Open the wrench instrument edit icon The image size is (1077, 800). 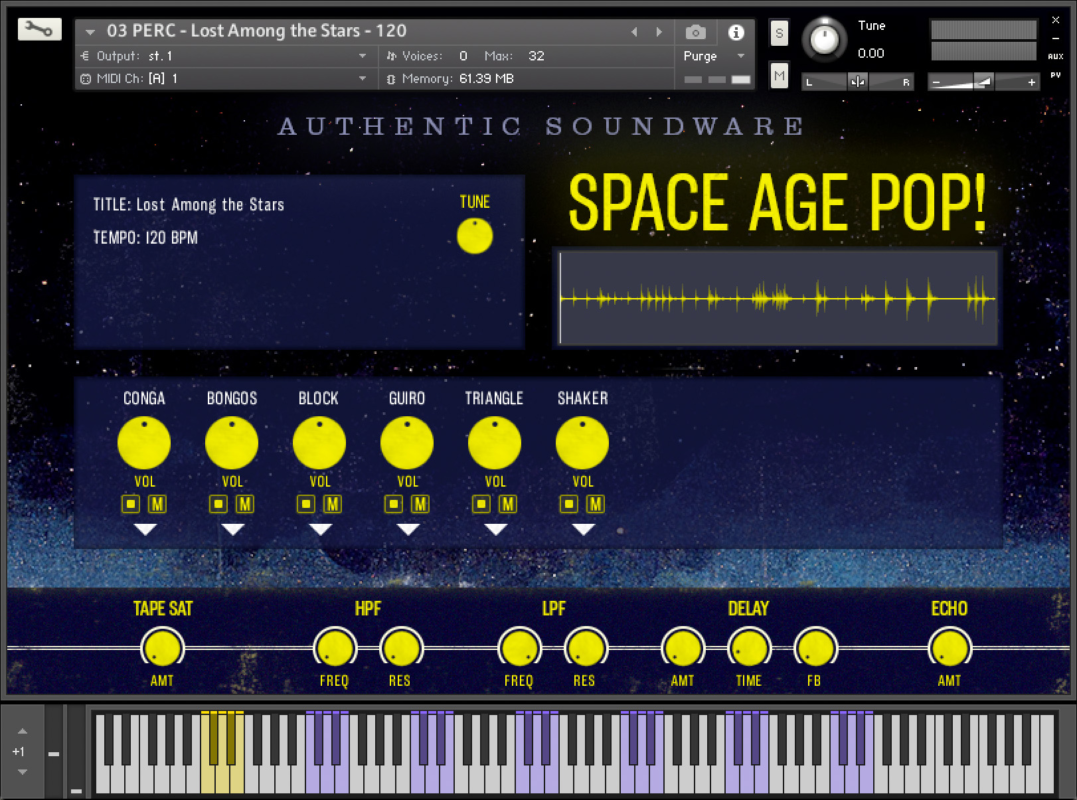39,30
